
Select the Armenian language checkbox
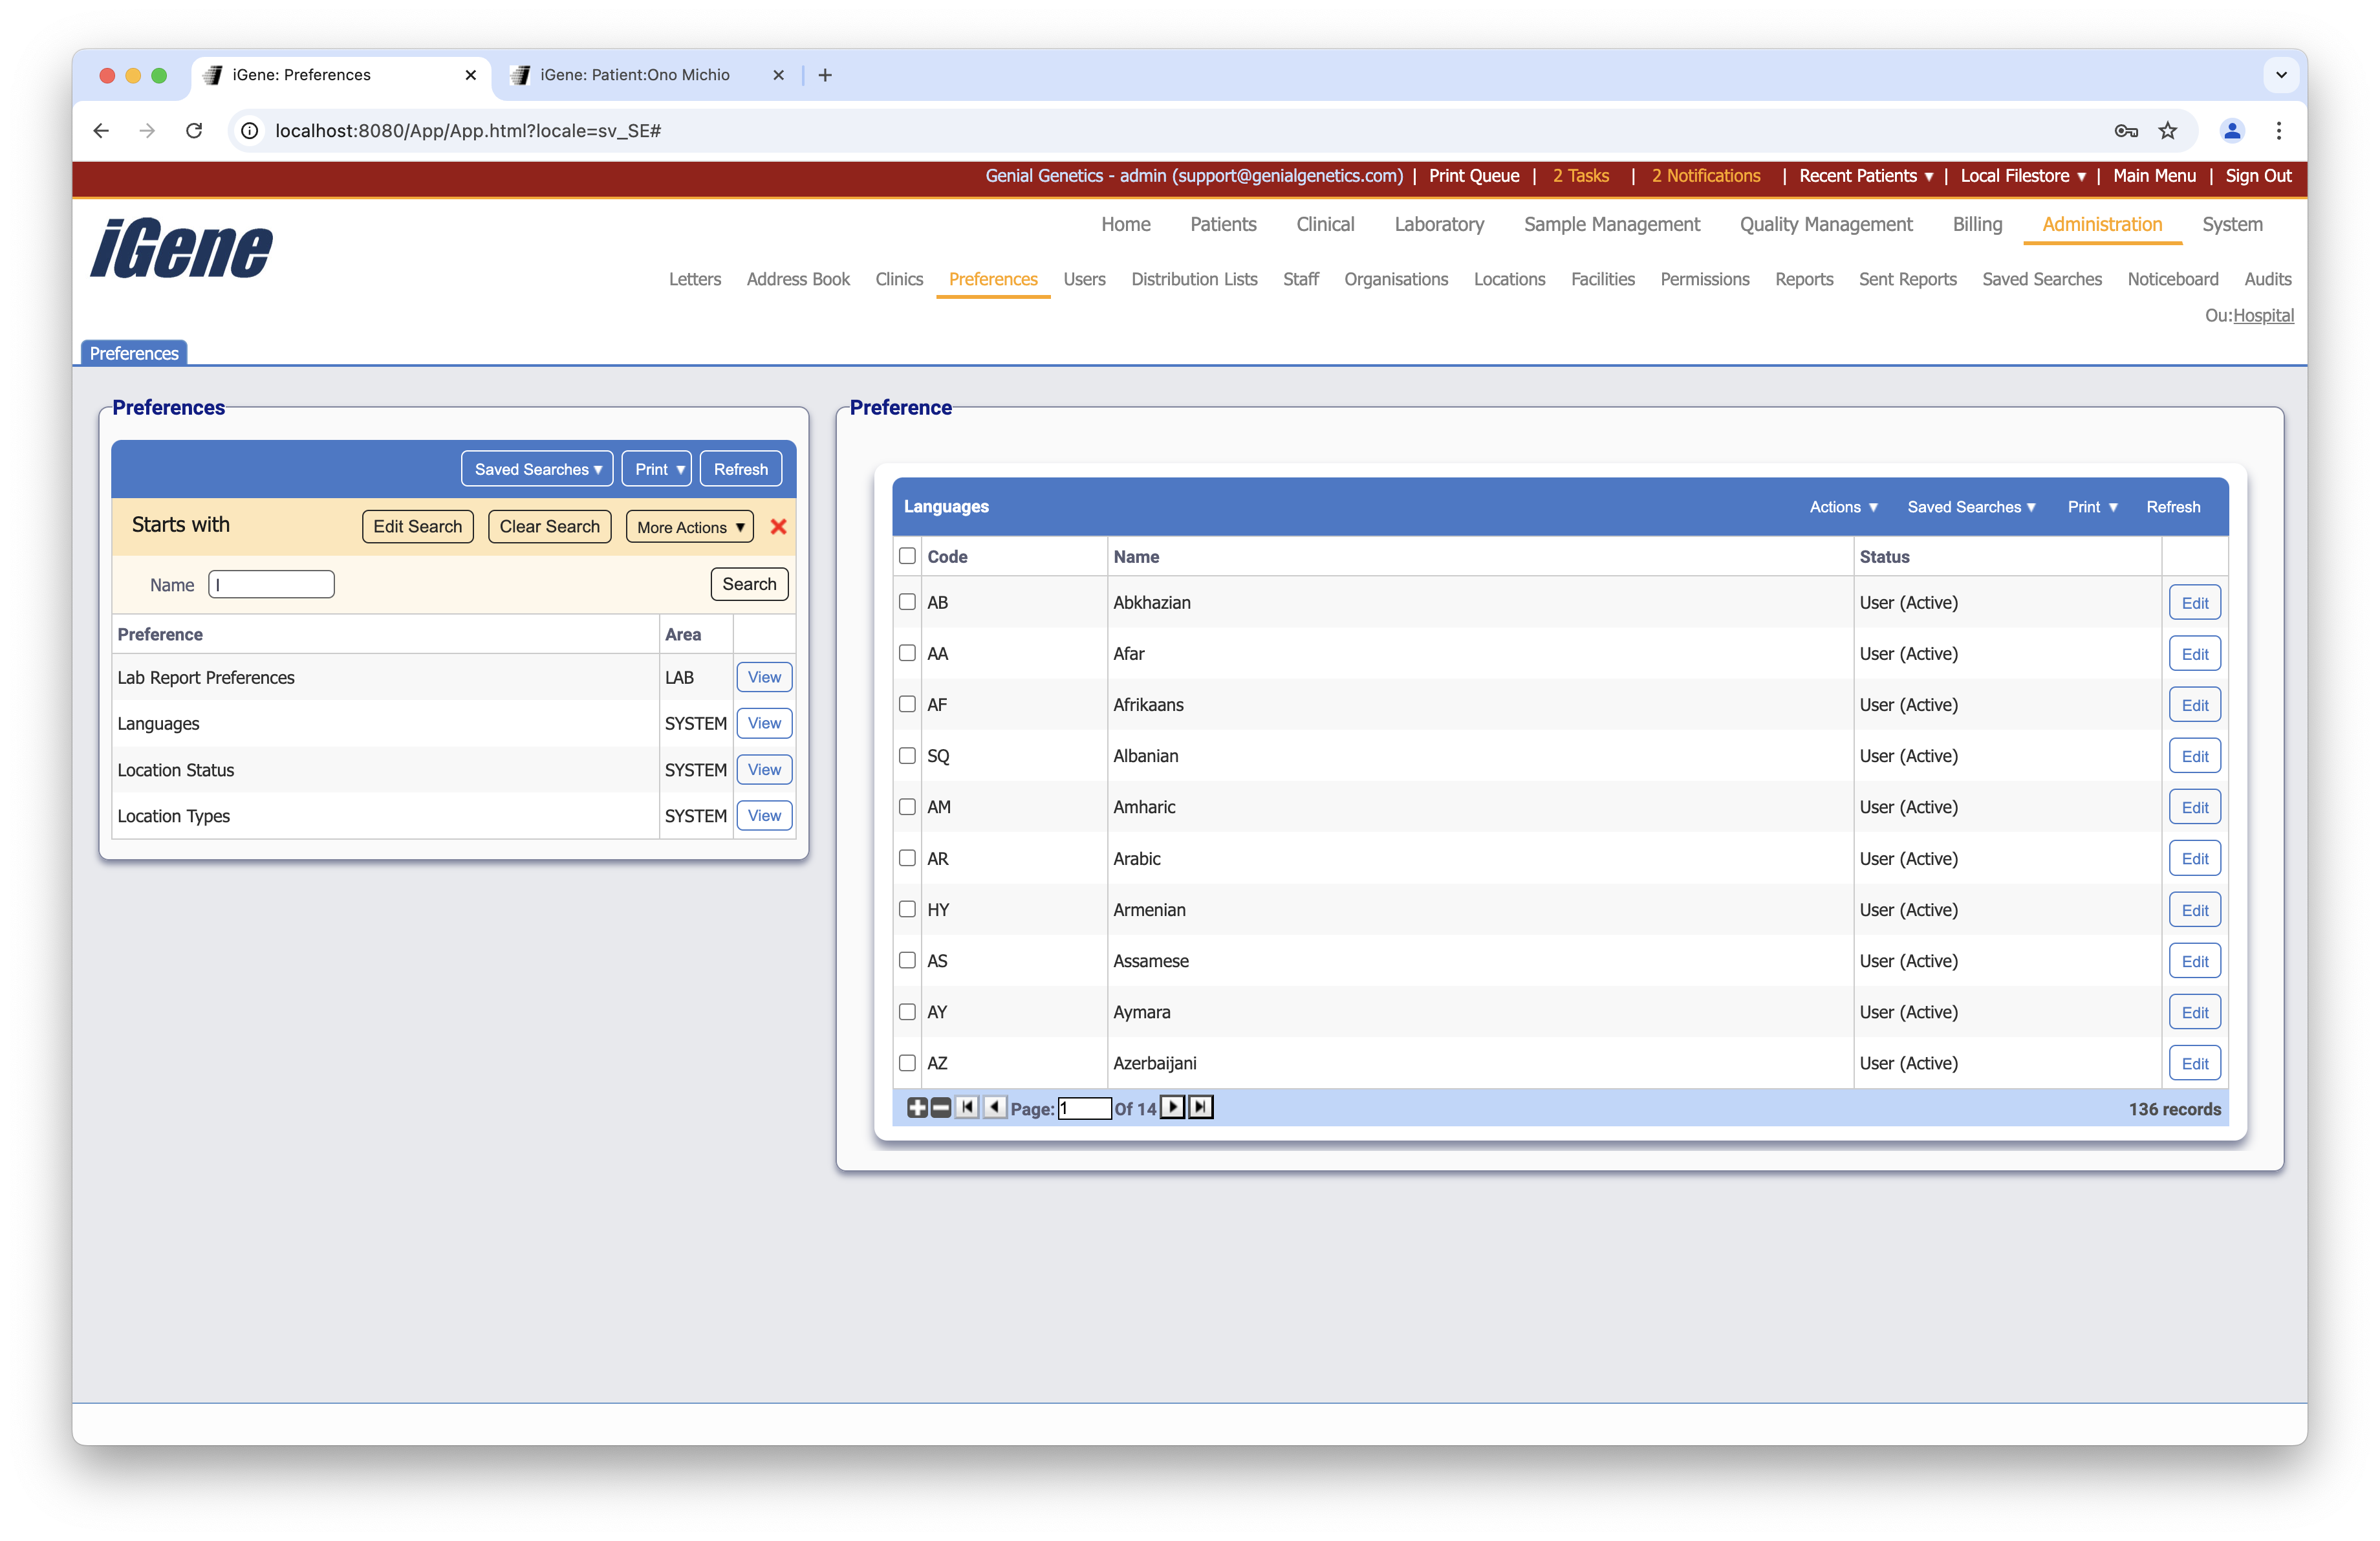(x=907, y=909)
